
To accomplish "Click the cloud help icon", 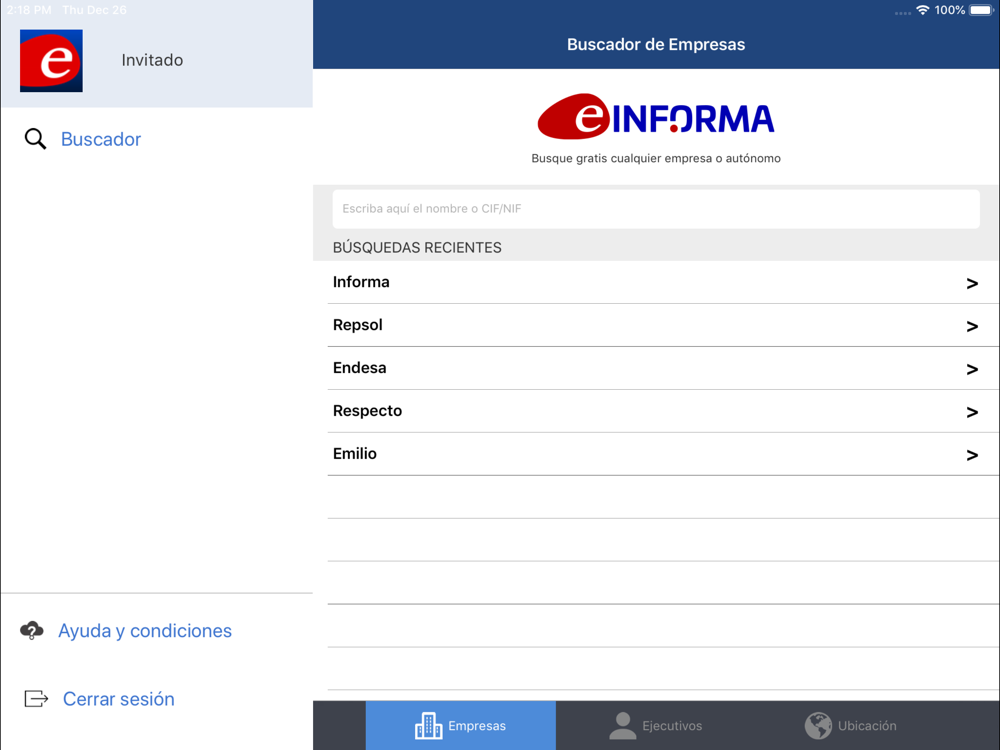I will coord(31,631).
